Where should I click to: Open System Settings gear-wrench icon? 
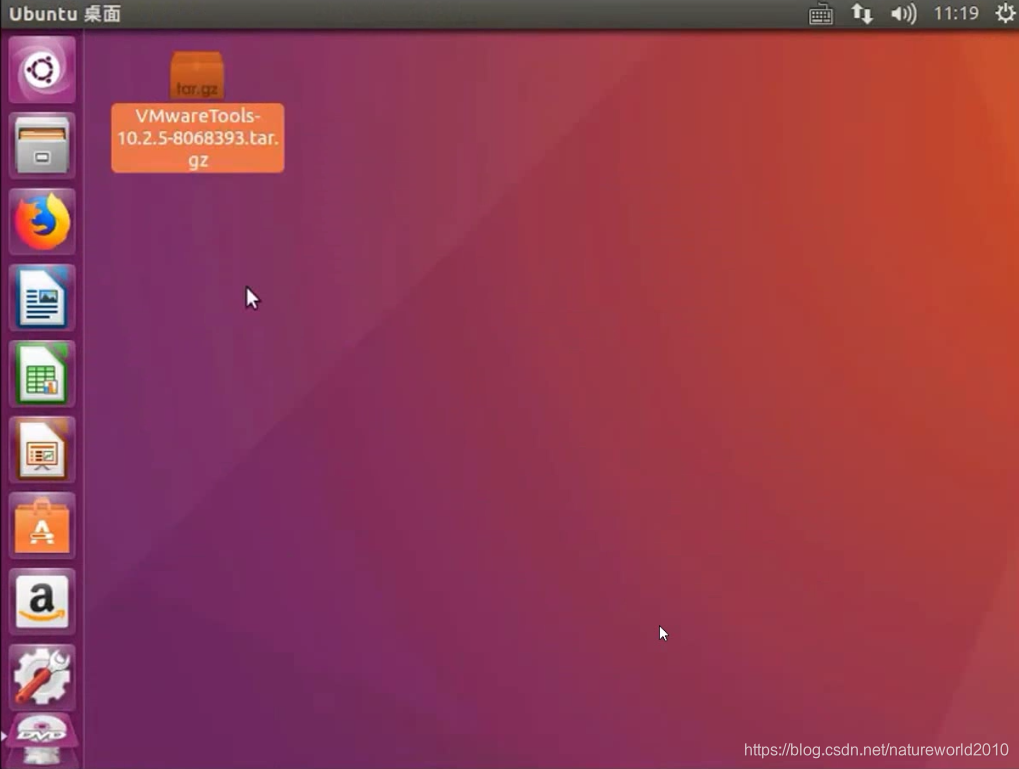[x=42, y=677]
